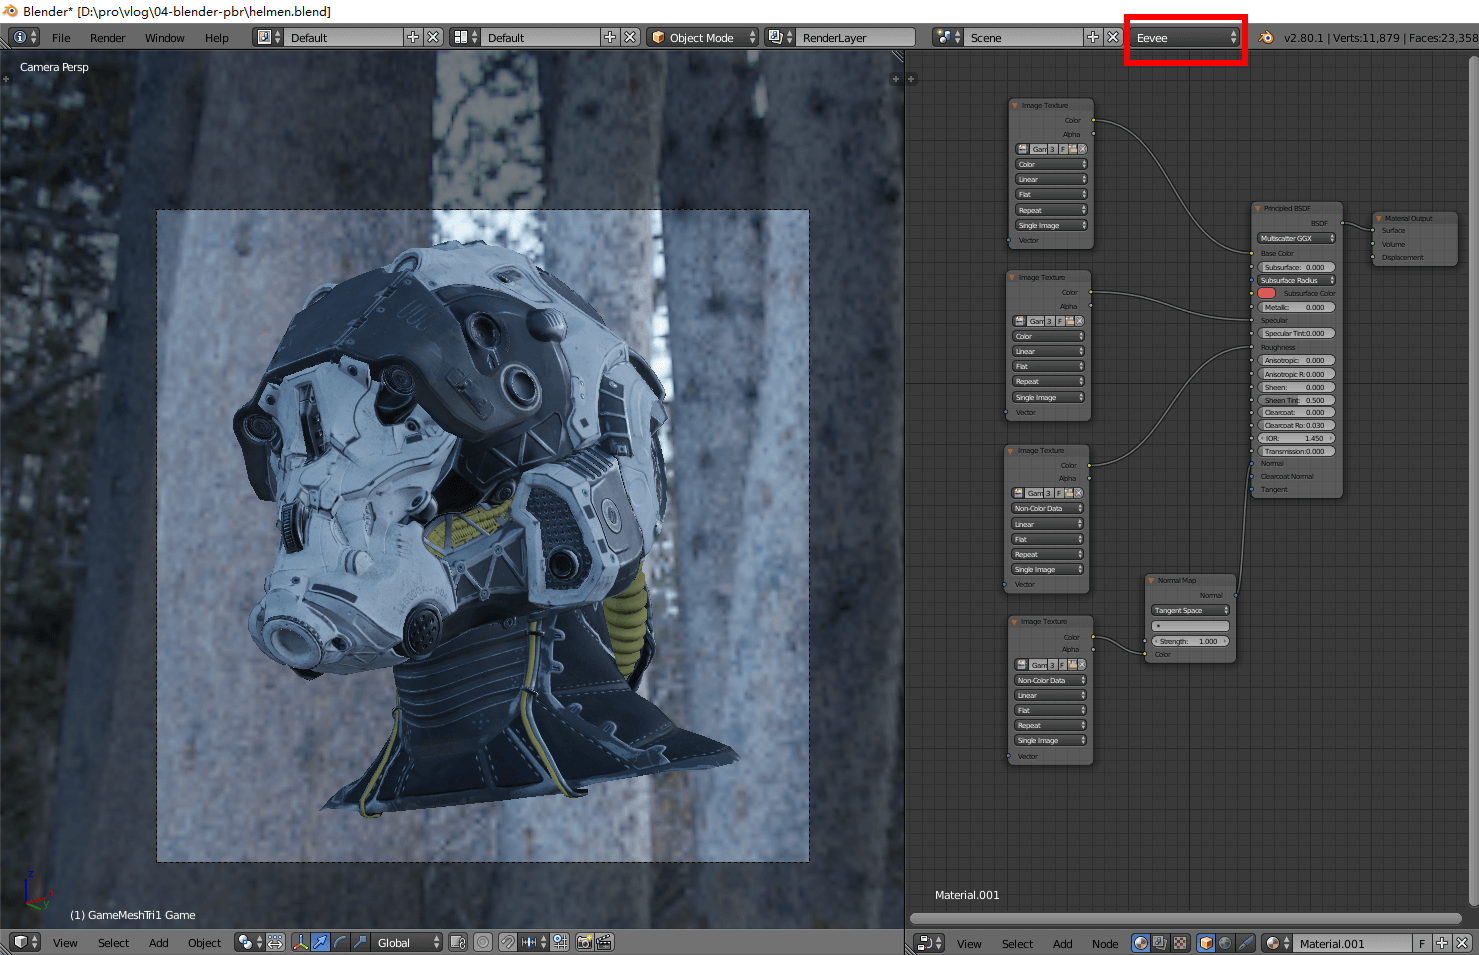Collapse the Material Output node triangle
Image resolution: width=1479 pixels, height=955 pixels.
[x=1380, y=218]
